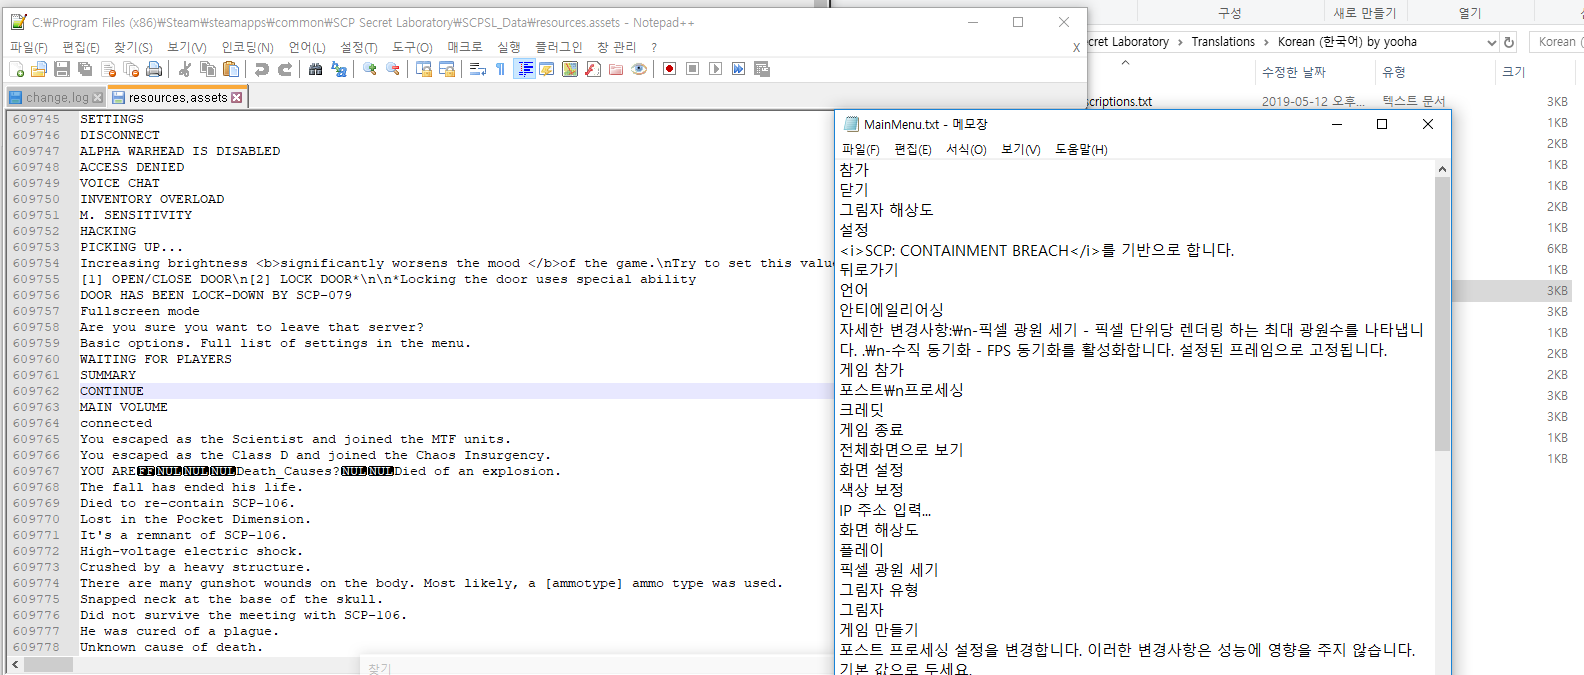
Task: Open Folder as Workspace icon
Action: click(x=616, y=69)
